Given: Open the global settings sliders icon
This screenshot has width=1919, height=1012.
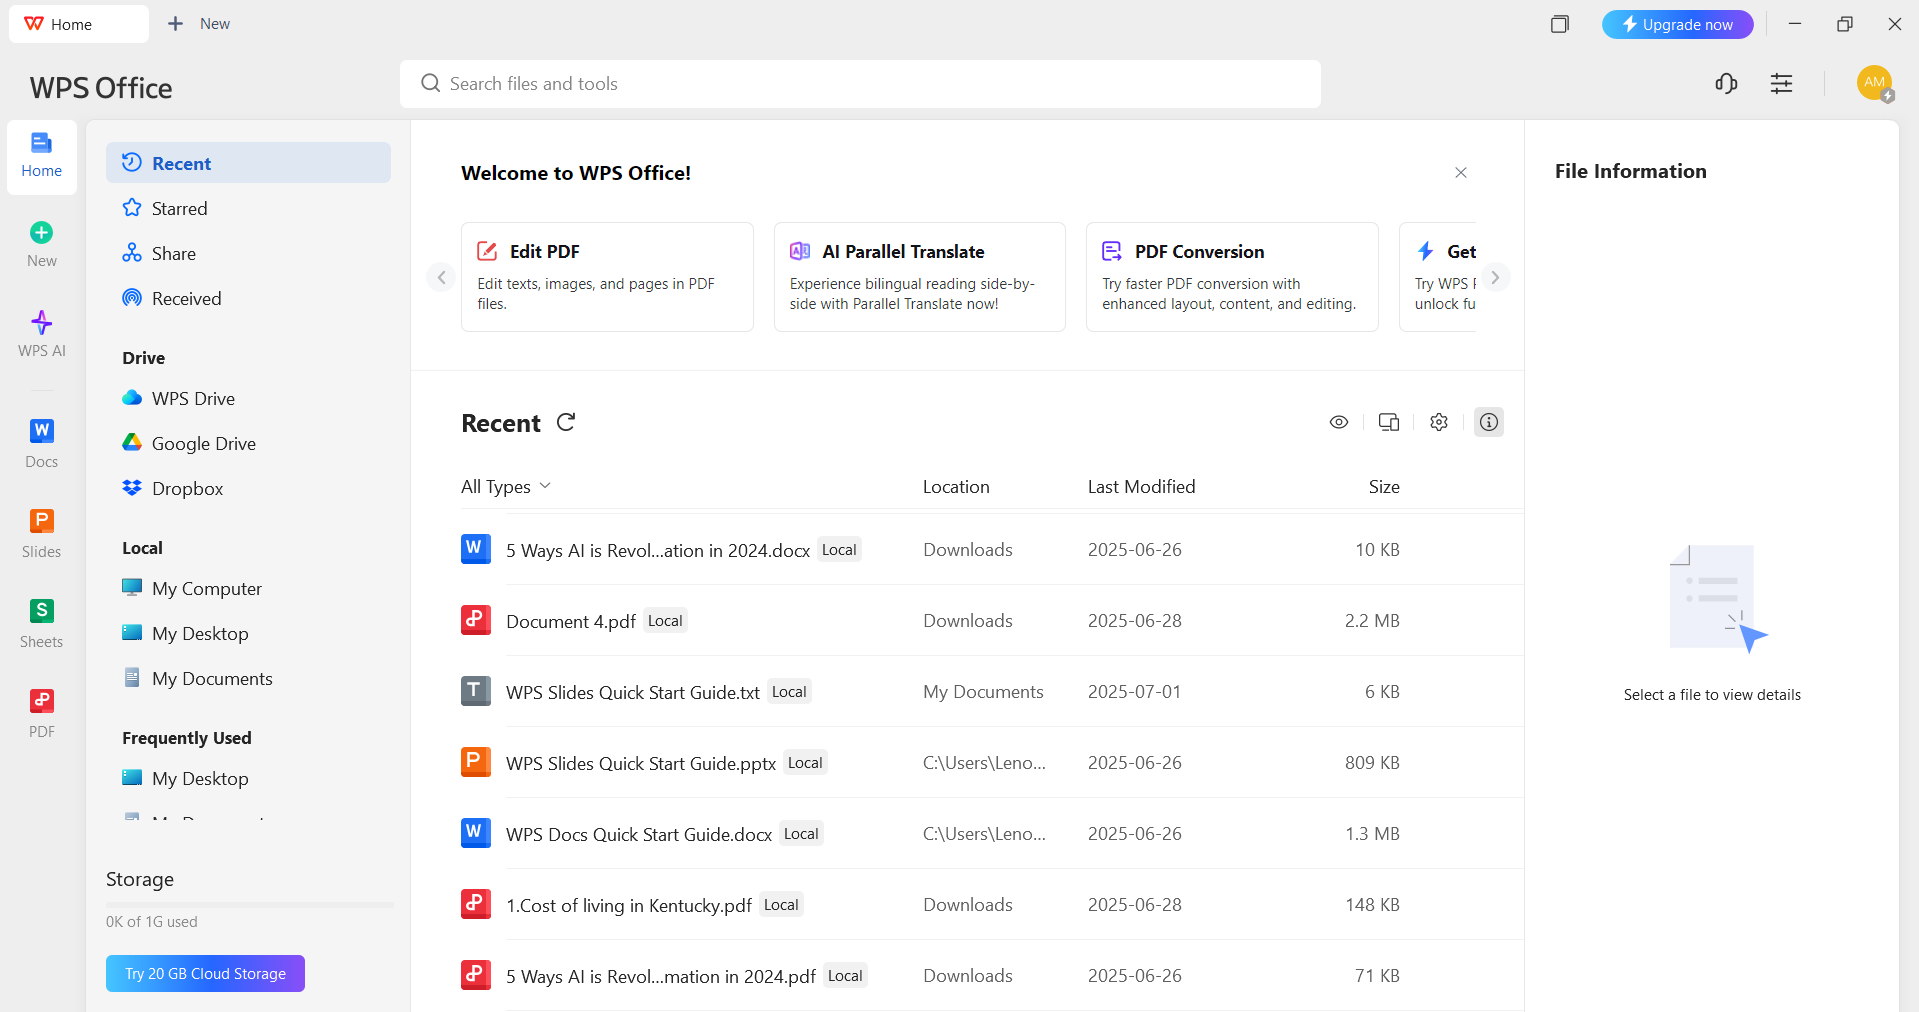Looking at the screenshot, I should [x=1781, y=84].
